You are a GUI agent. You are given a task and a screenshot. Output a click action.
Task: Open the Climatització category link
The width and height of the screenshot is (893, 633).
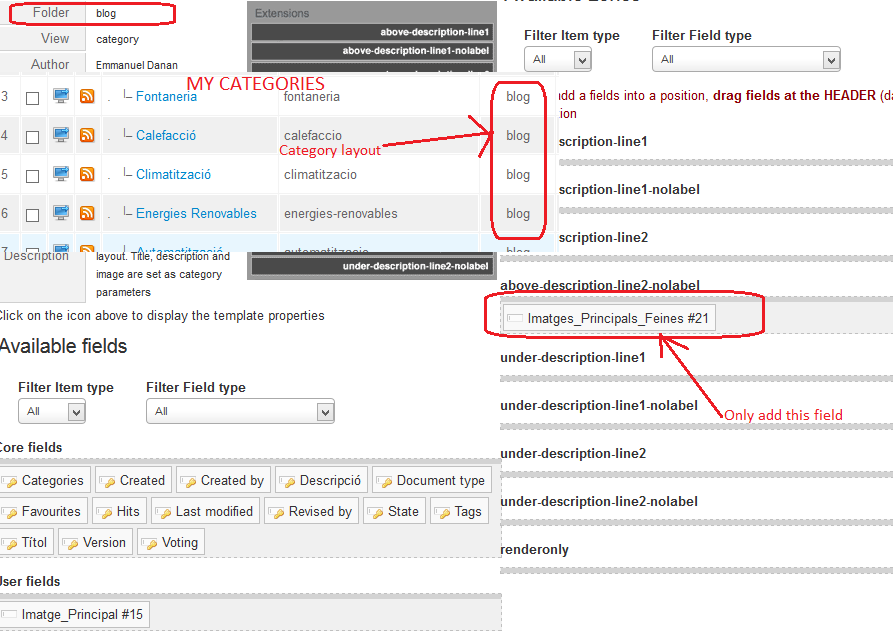point(173,174)
